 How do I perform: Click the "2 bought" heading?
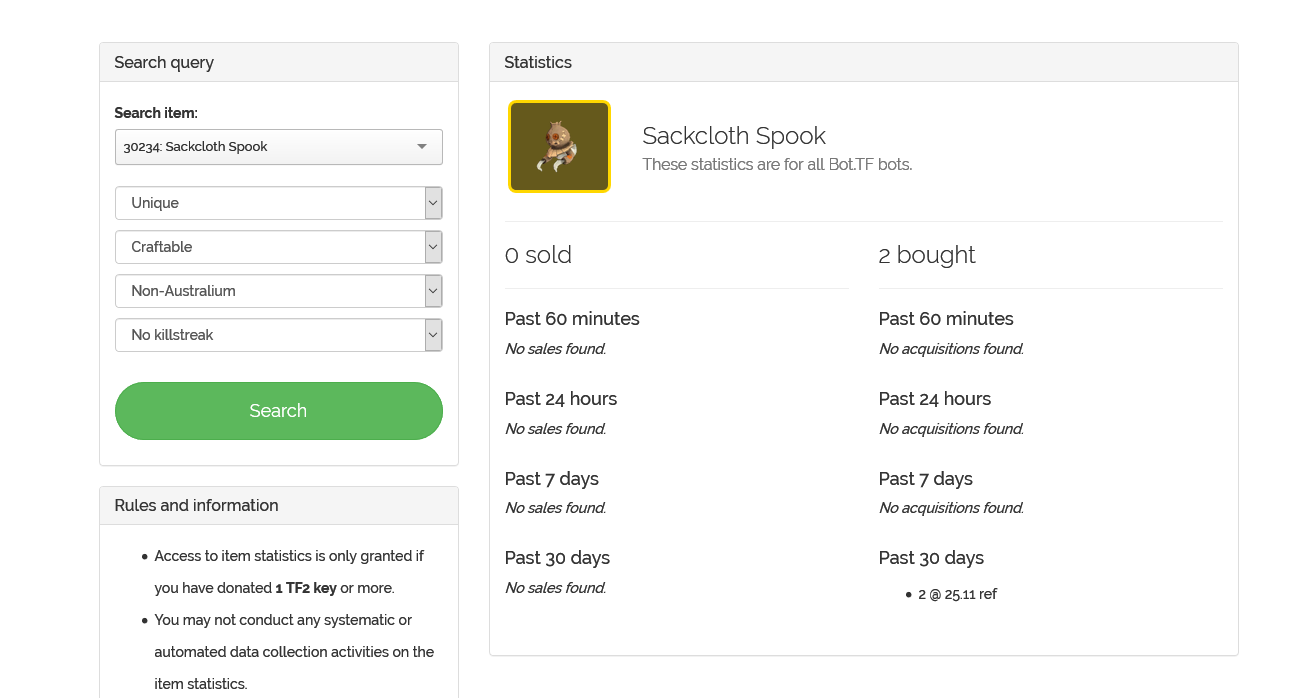[x=926, y=255]
